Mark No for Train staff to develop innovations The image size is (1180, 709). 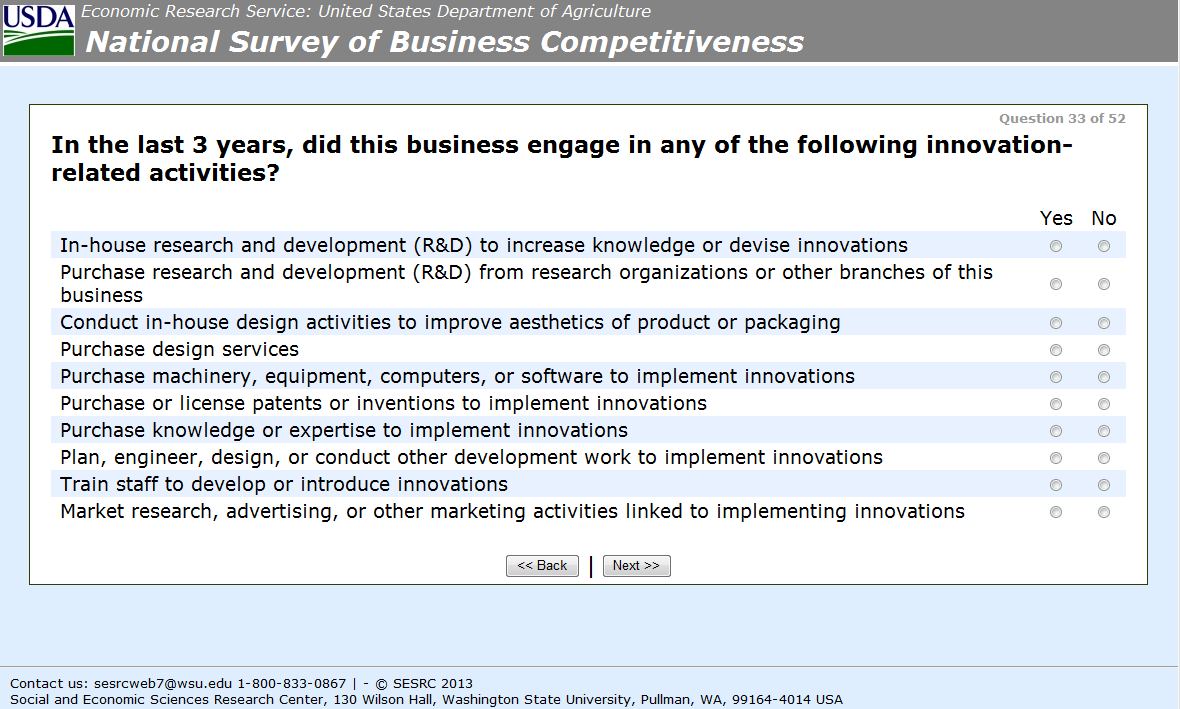tap(1104, 485)
